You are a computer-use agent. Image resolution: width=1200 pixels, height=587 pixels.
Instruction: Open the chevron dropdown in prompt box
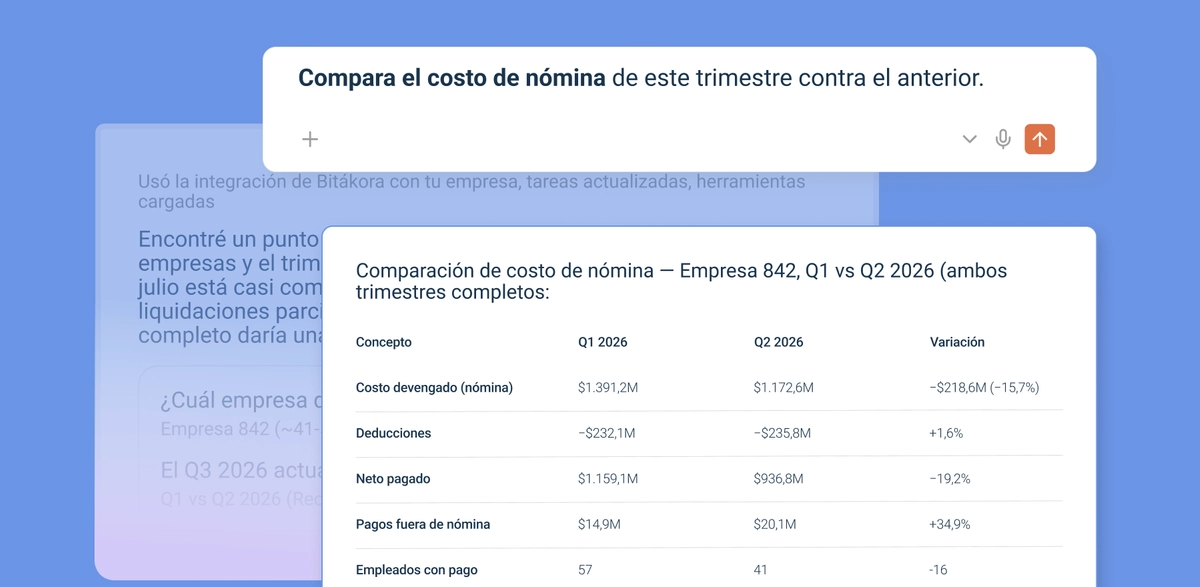[x=969, y=139]
